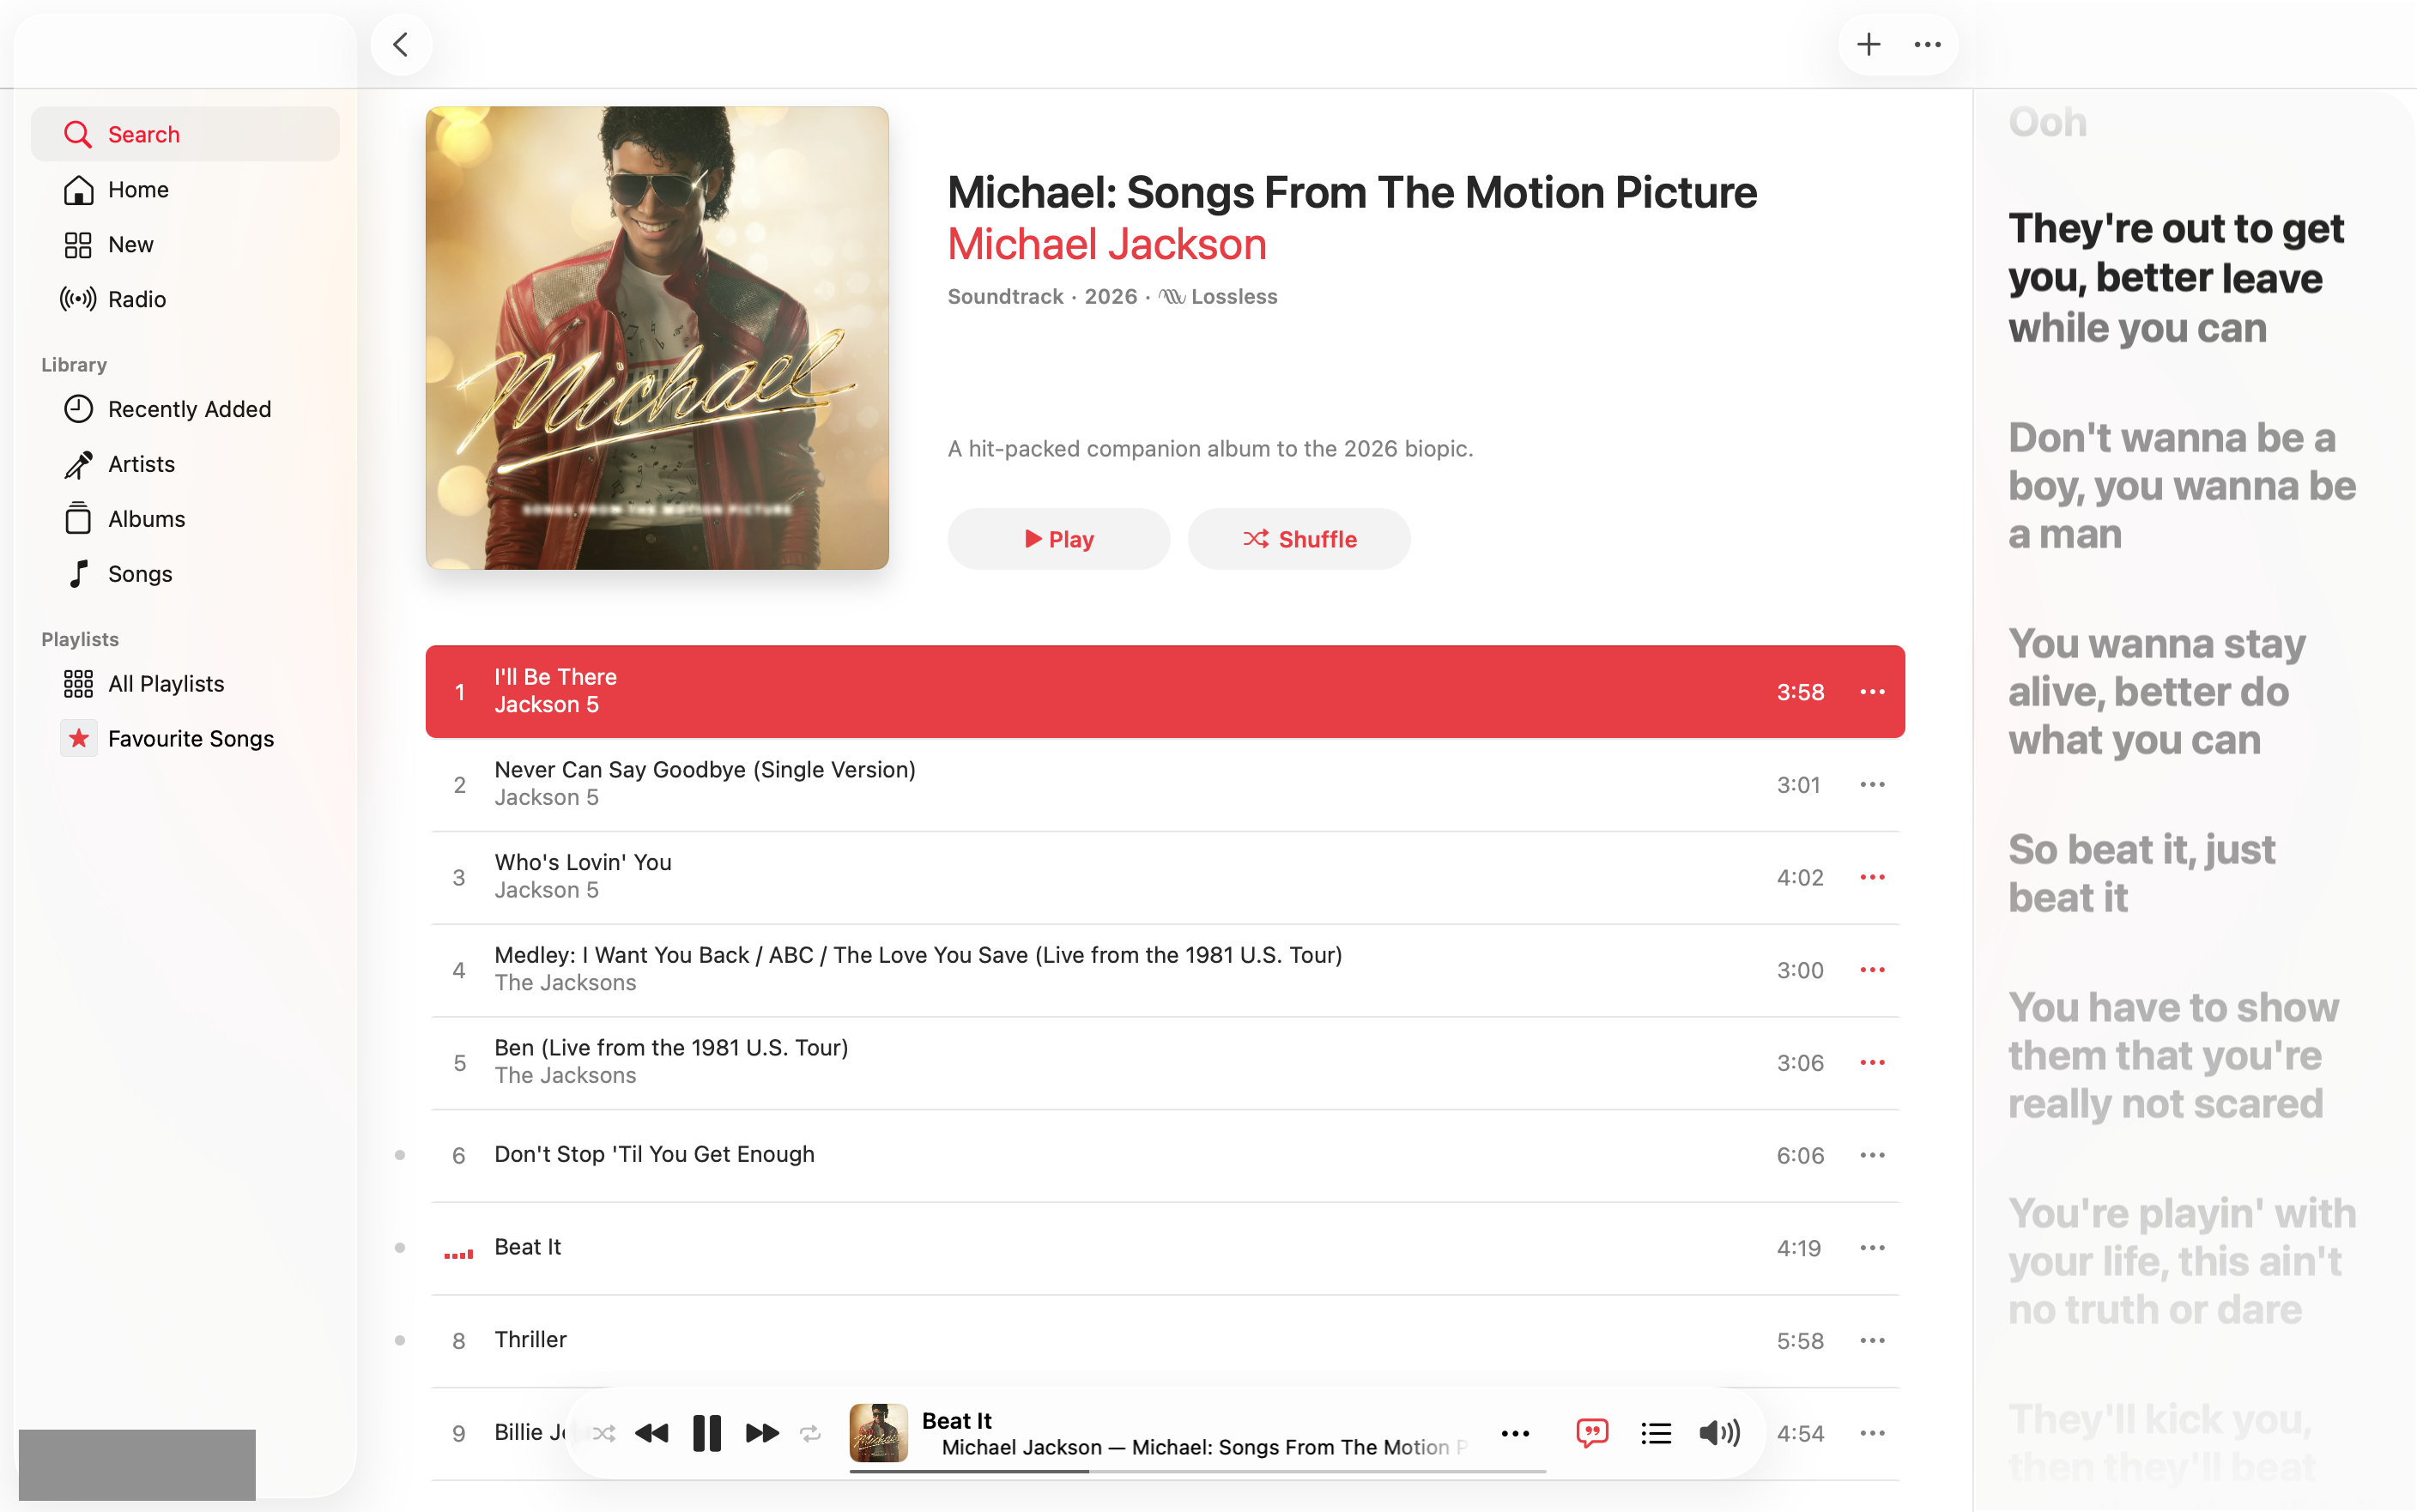Click the red Play button

tap(1058, 539)
